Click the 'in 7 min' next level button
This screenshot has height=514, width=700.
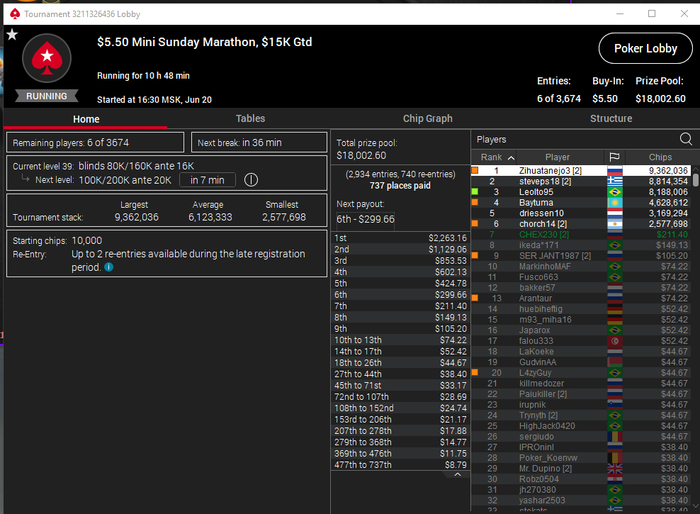click(207, 180)
